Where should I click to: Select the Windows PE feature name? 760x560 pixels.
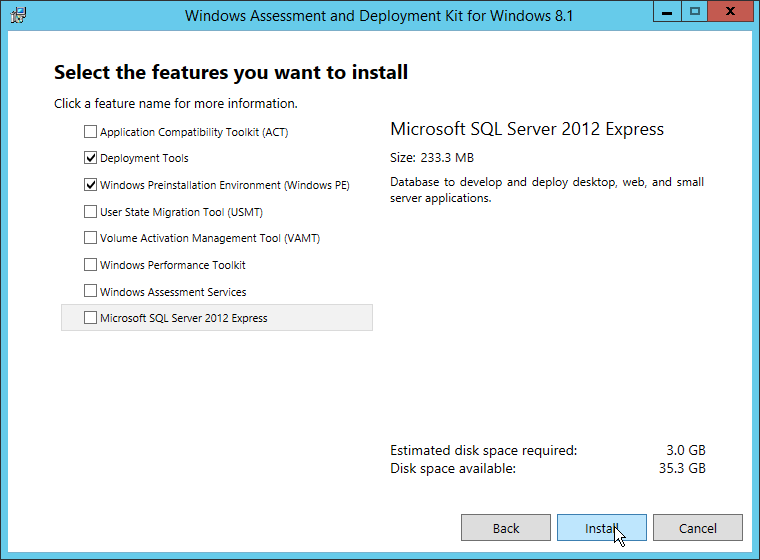[224, 185]
